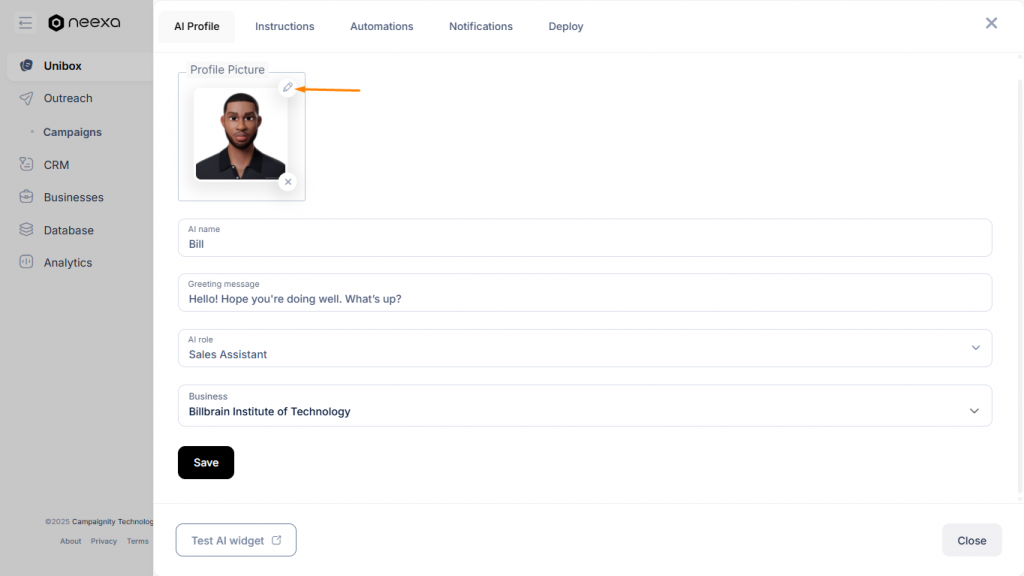Open the Automations tab
Viewport: 1024px width, 576px height.
381,26
